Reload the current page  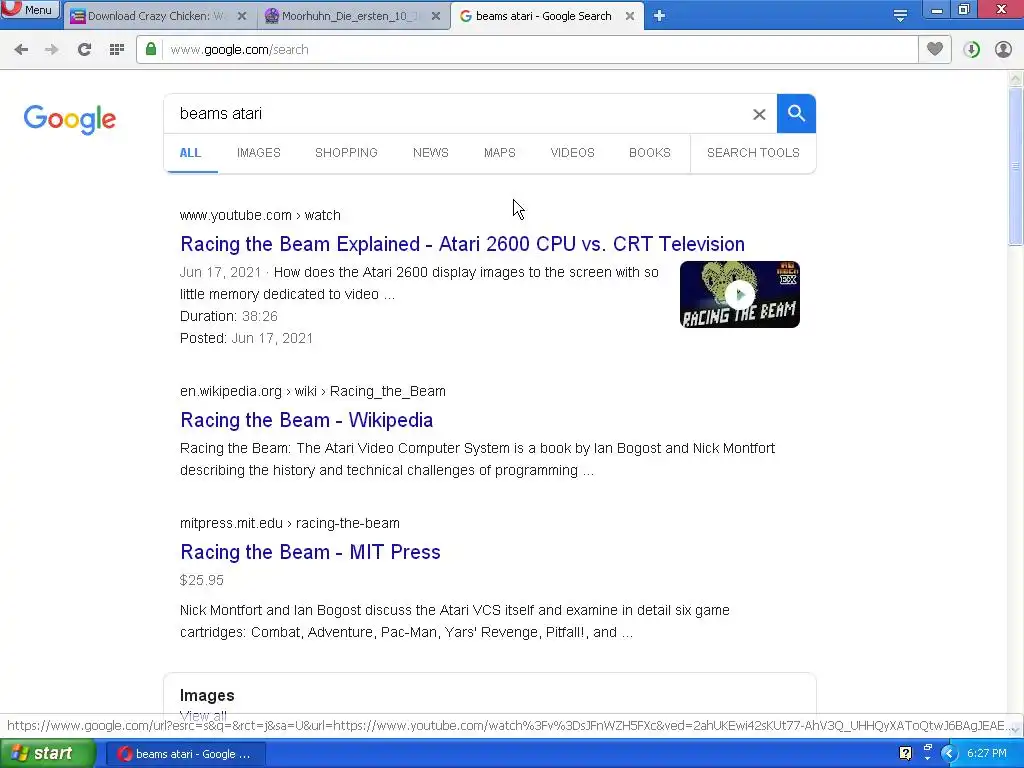pyautogui.click(x=84, y=50)
